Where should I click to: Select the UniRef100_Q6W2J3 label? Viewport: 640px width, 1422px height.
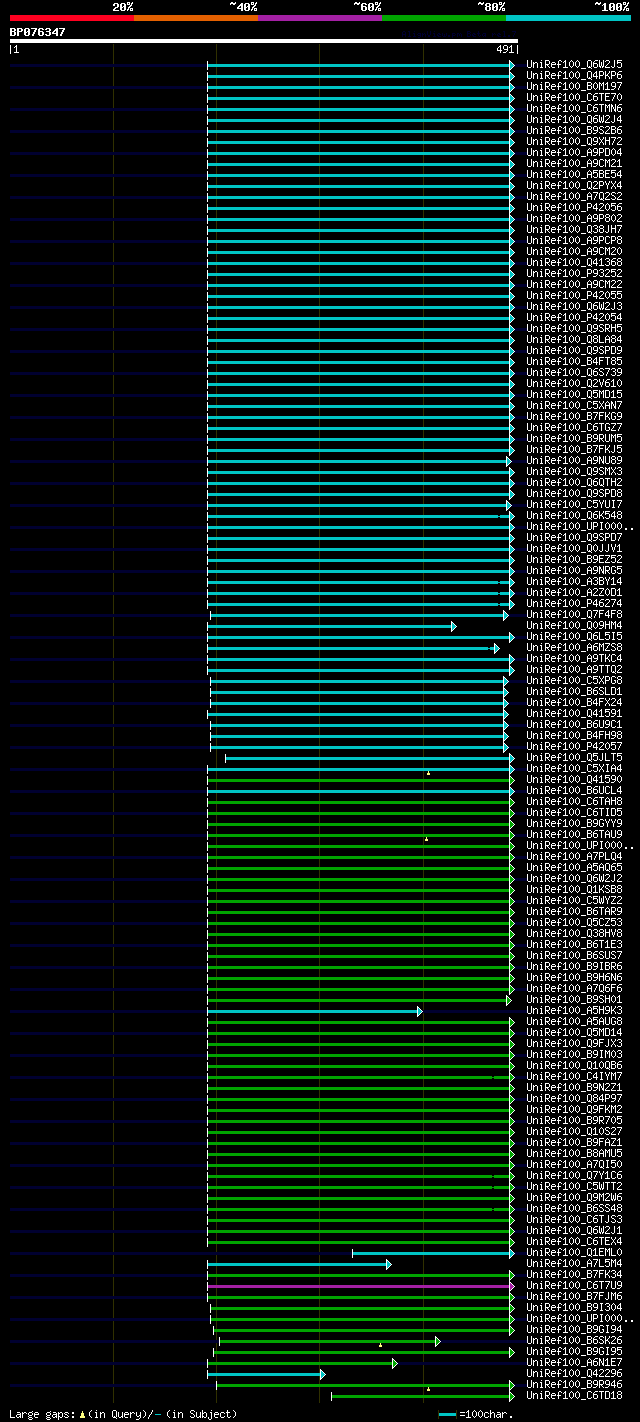point(574,306)
